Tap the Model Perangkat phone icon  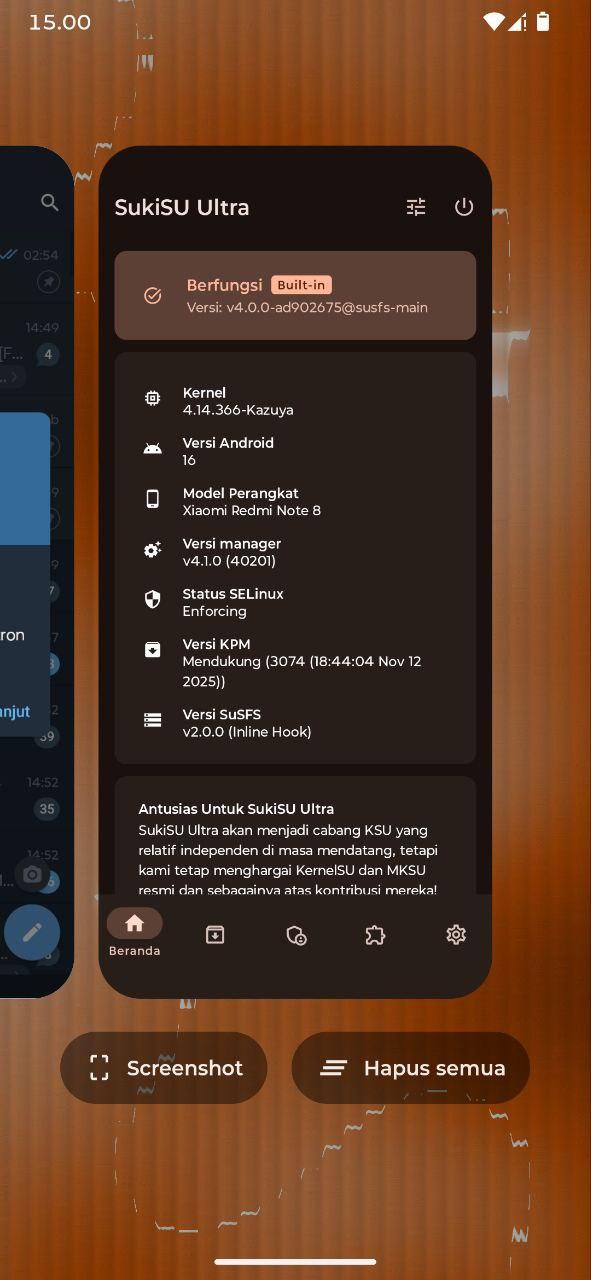pyautogui.click(x=152, y=499)
